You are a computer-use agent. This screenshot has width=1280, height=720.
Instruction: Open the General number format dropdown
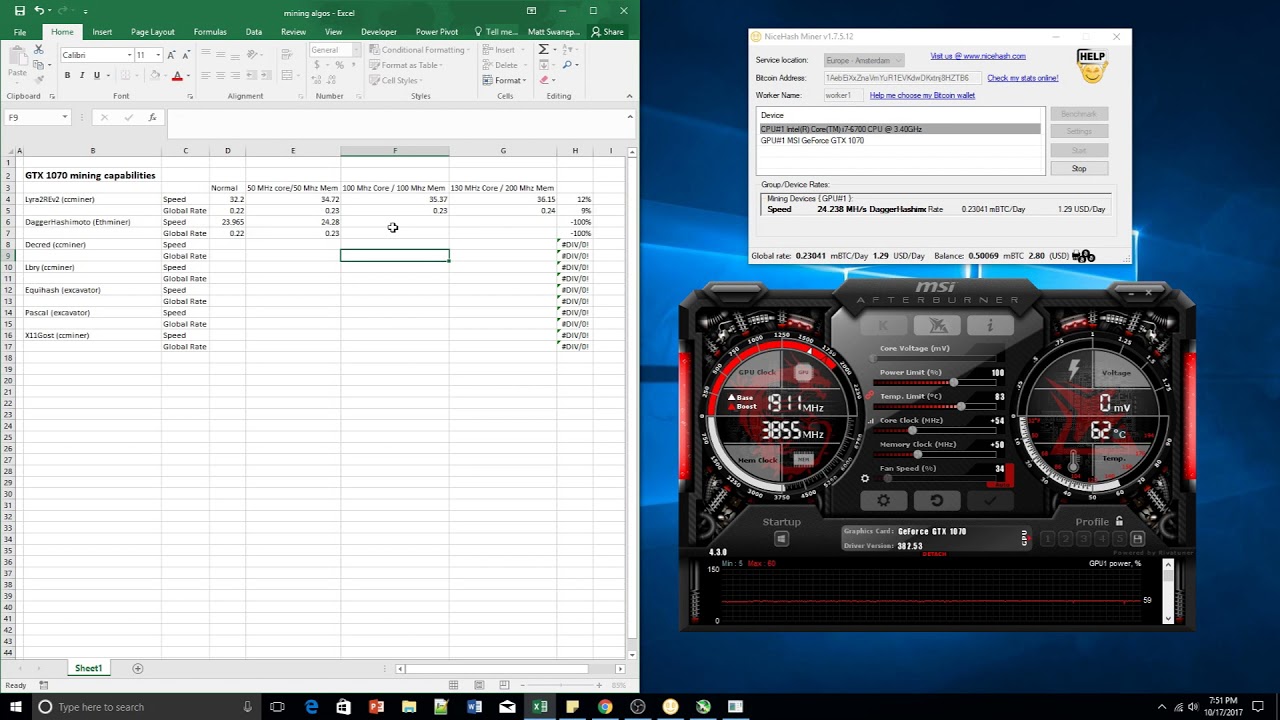point(357,49)
